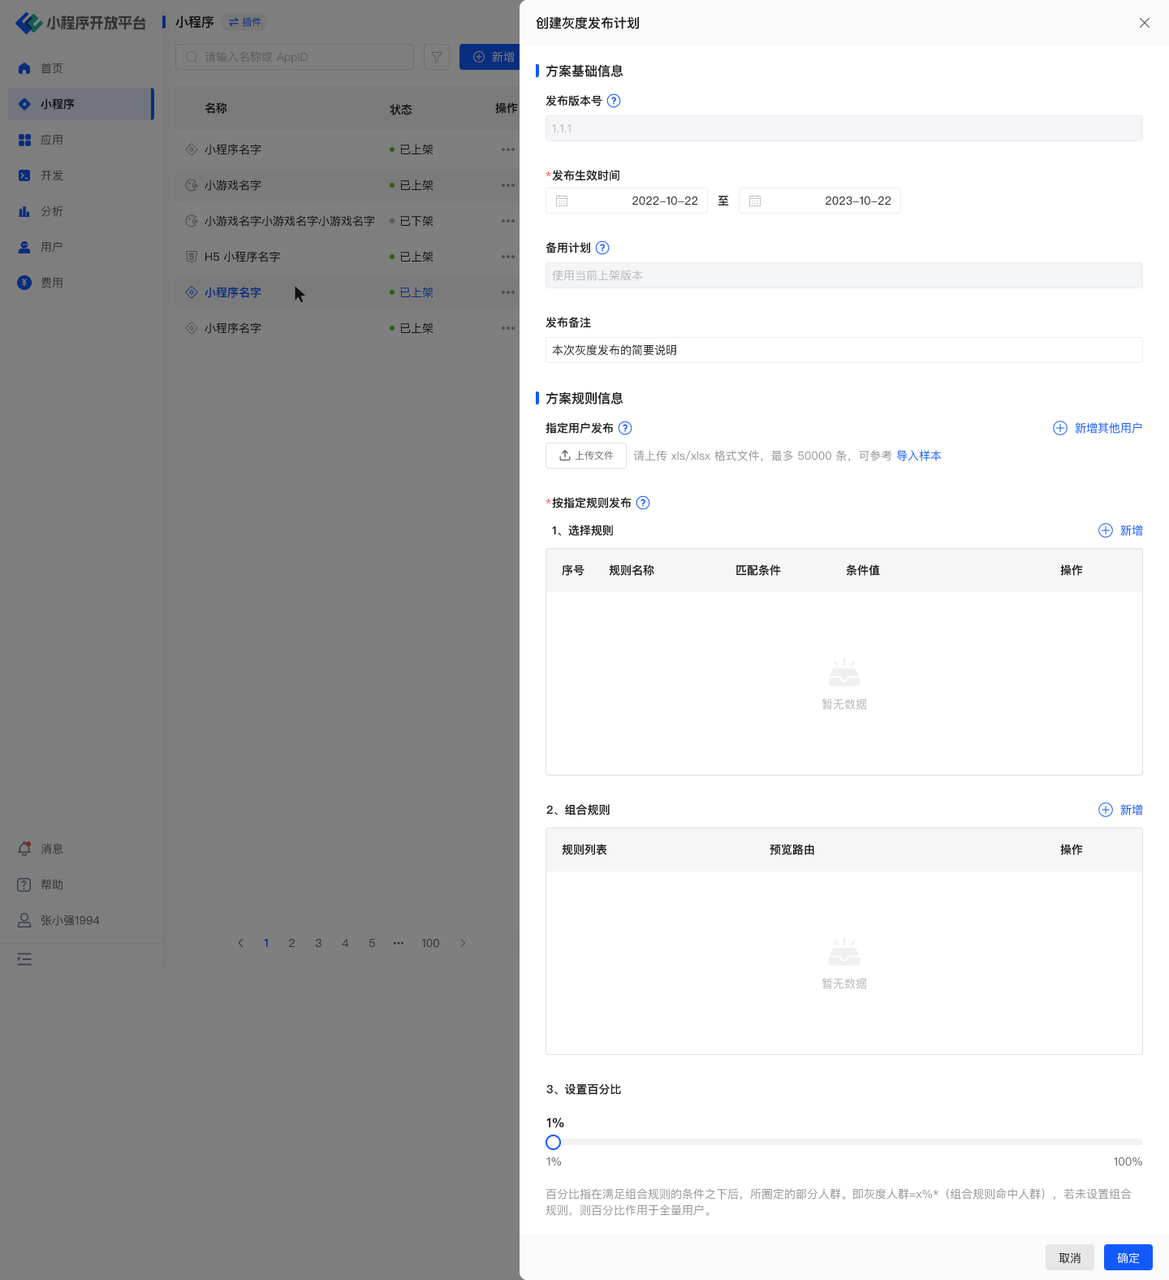Click help icon next to 指定用户发布
Image resolution: width=1169 pixels, height=1280 pixels.
625,428
